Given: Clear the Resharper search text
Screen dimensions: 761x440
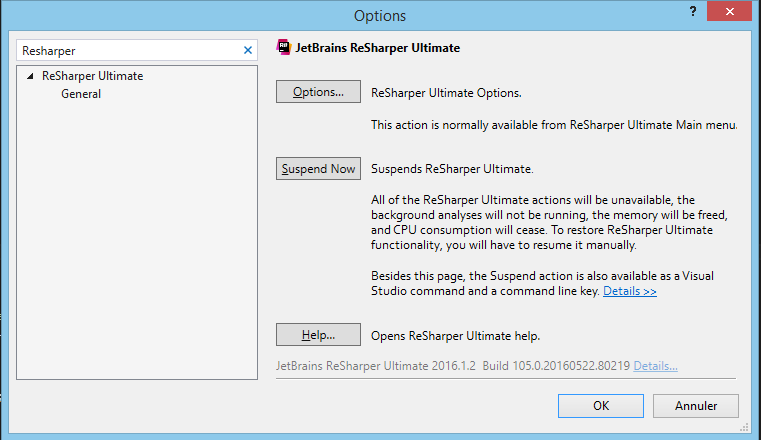Looking at the screenshot, I should pyautogui.click(x=248, y=50).
